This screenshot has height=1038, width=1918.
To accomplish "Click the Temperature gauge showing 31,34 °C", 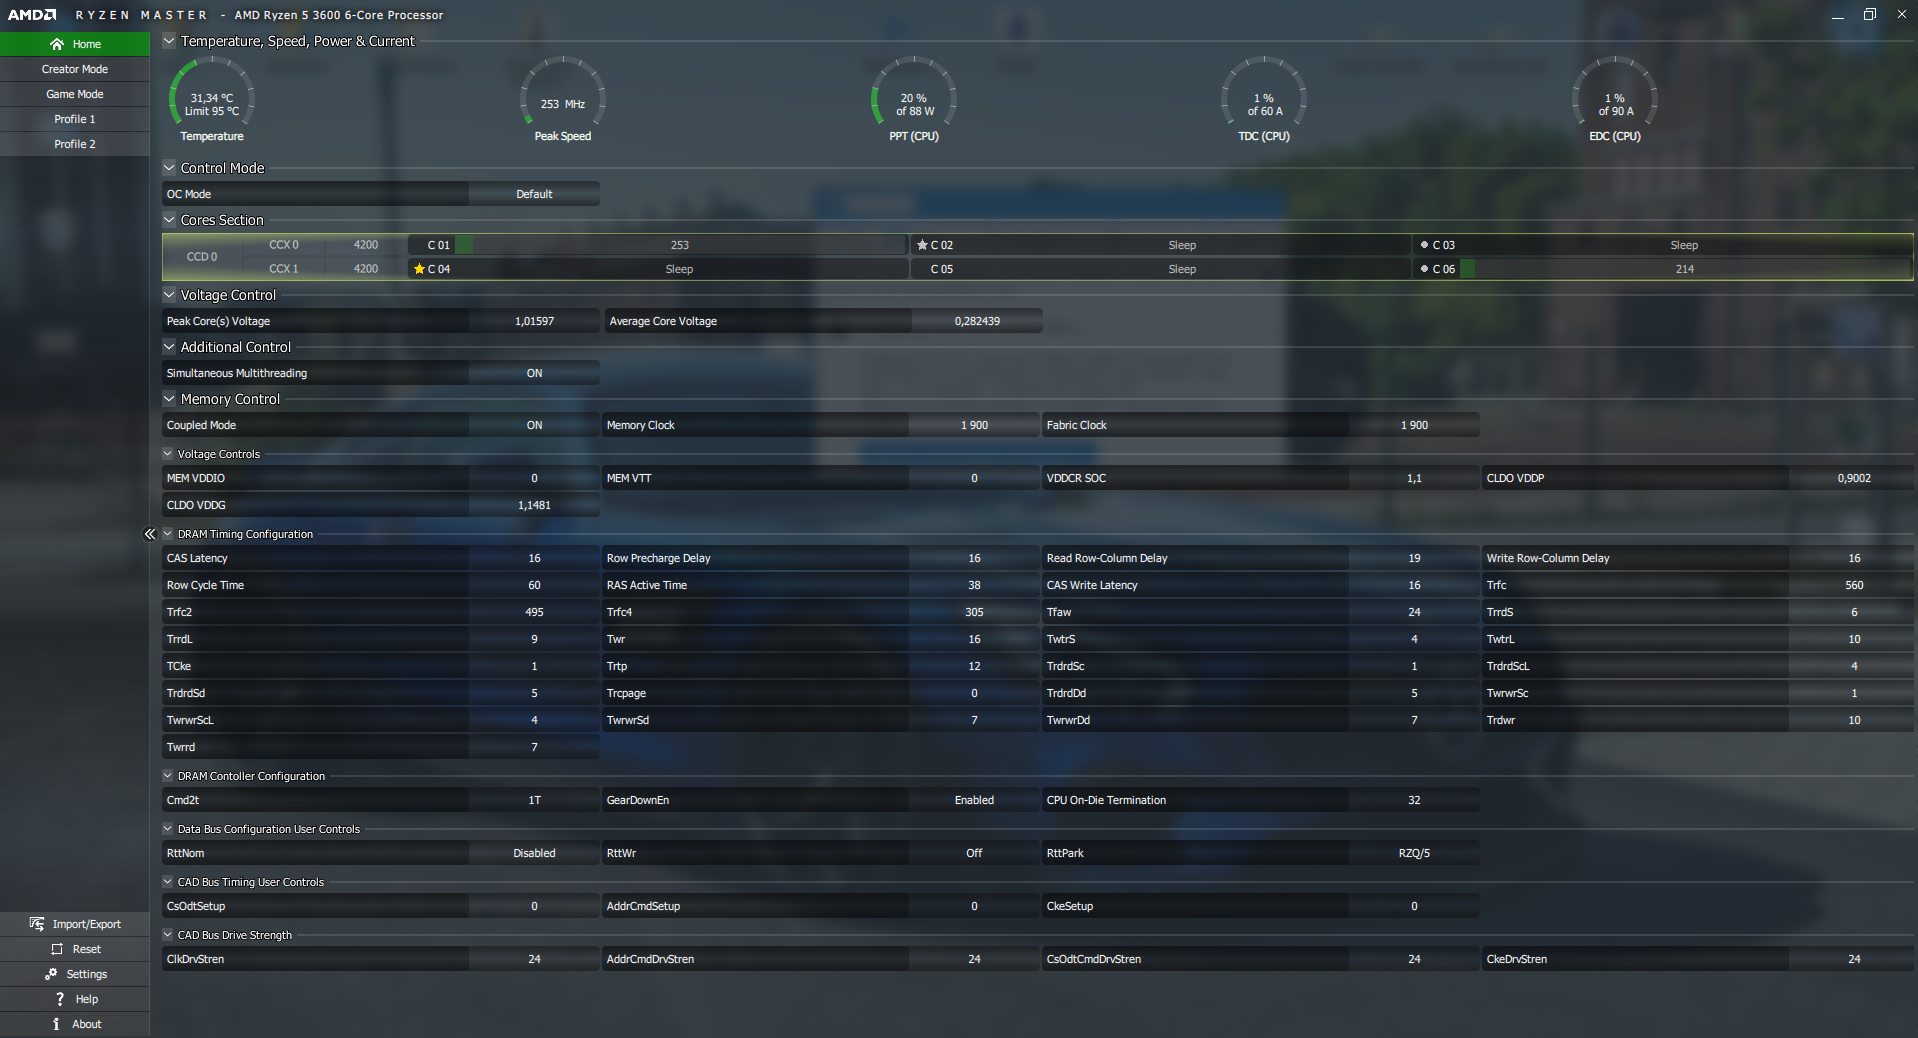I will tap(212, 99).
